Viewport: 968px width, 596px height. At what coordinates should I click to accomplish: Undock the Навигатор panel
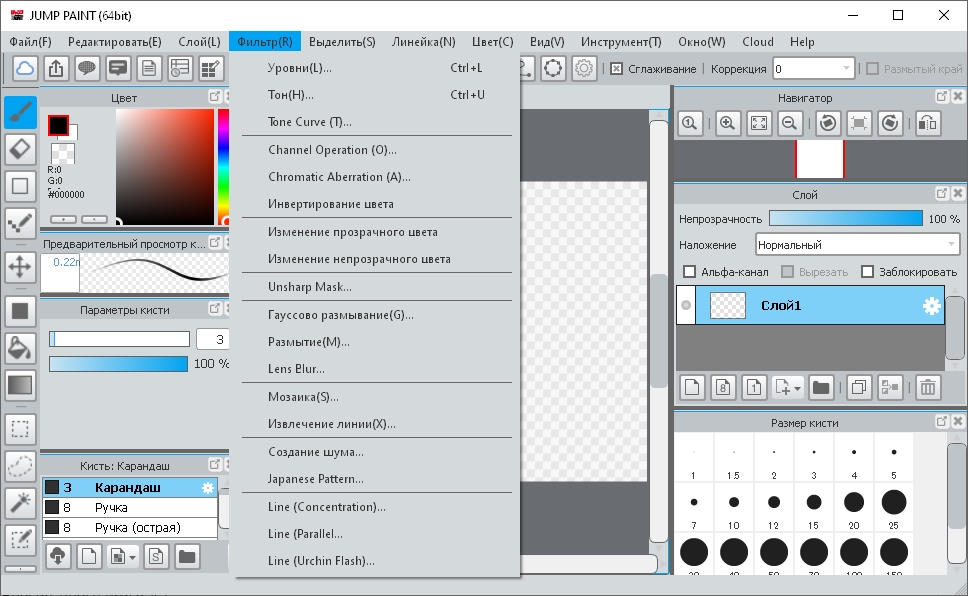click(941, 96)
